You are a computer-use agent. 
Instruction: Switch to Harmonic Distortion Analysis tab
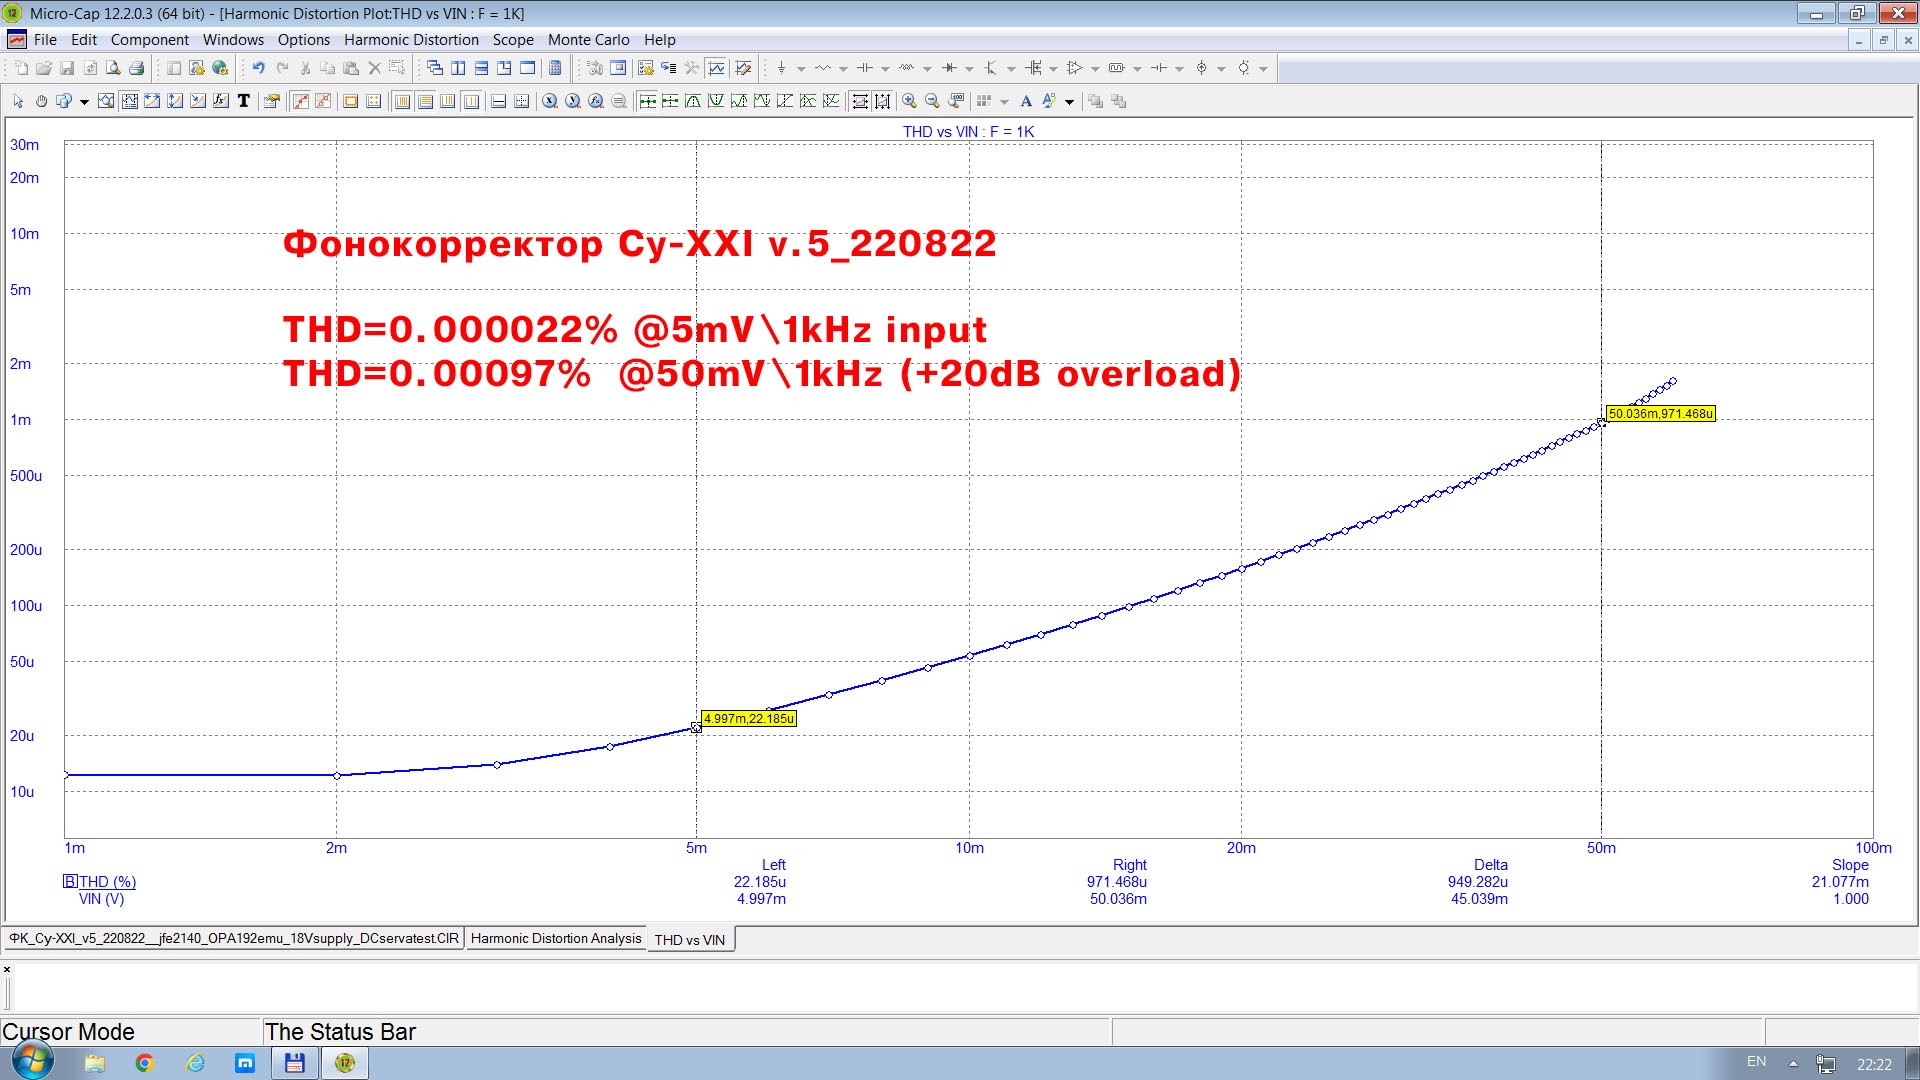click(x=556, y=938)
